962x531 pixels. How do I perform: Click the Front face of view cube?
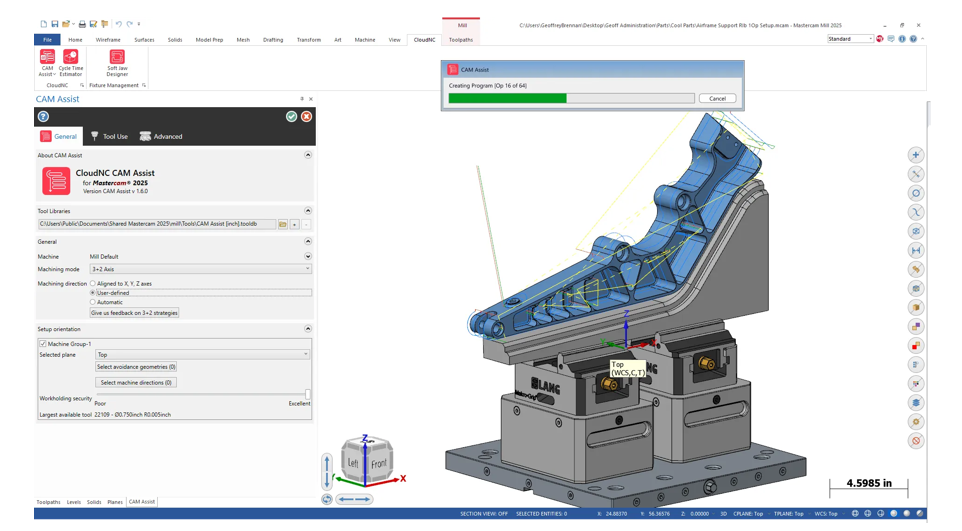coord(378,464)
